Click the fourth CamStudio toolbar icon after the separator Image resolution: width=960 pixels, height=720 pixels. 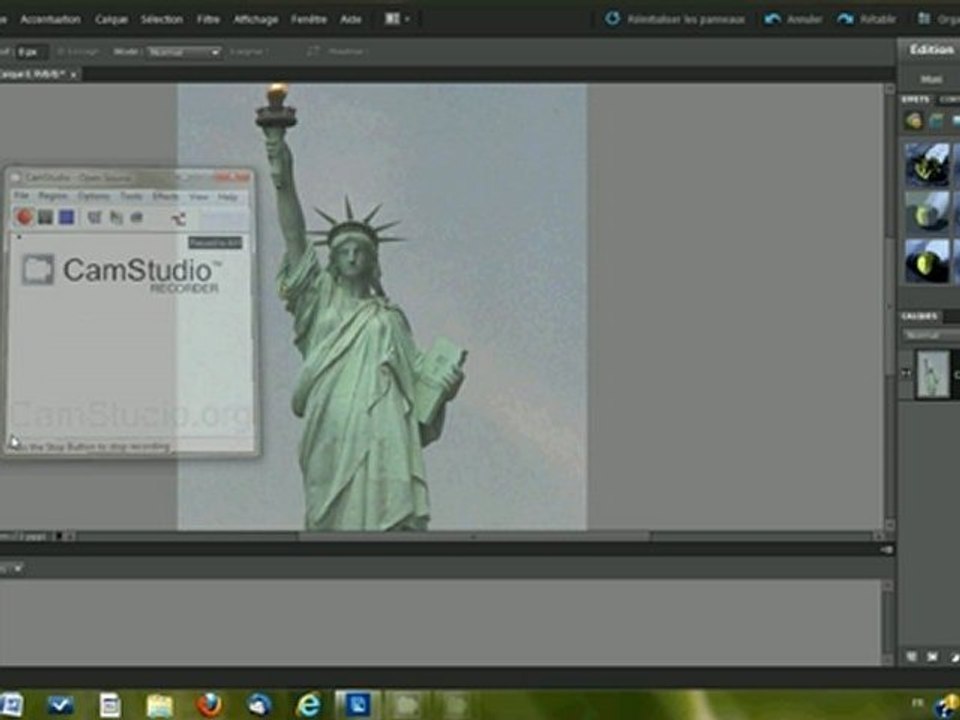point(94,217)
